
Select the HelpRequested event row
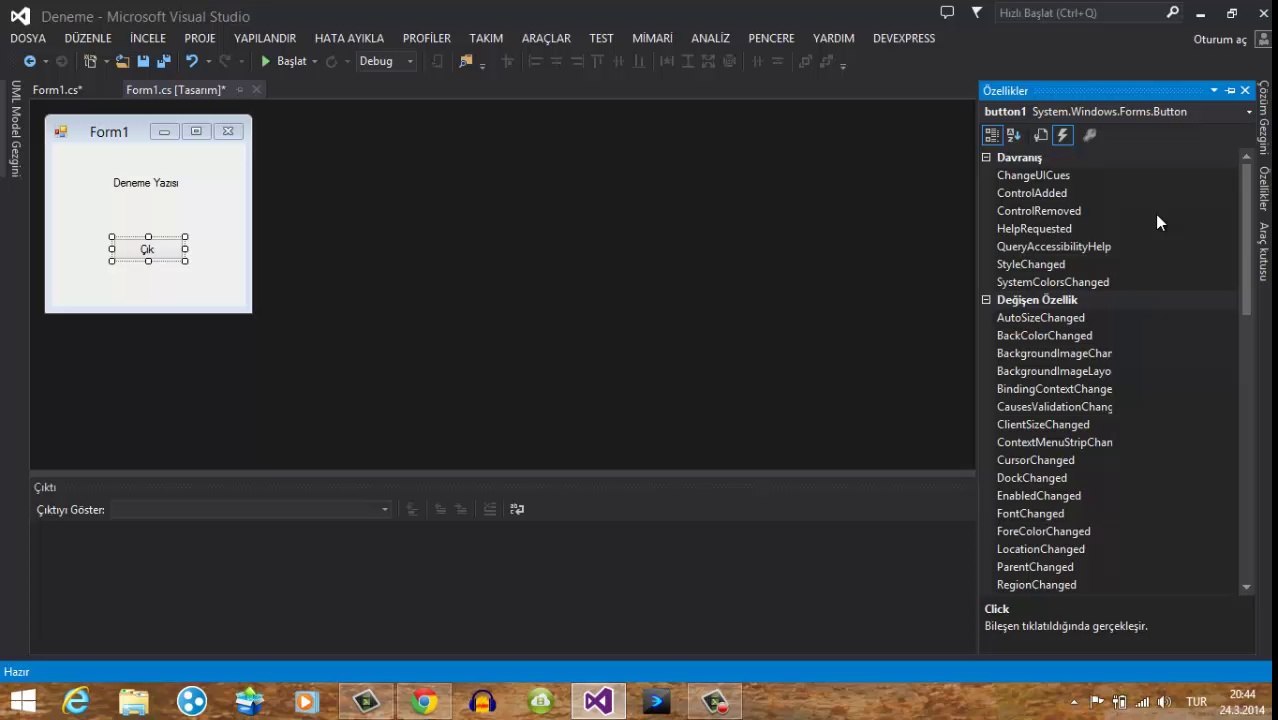point(1109,229)
